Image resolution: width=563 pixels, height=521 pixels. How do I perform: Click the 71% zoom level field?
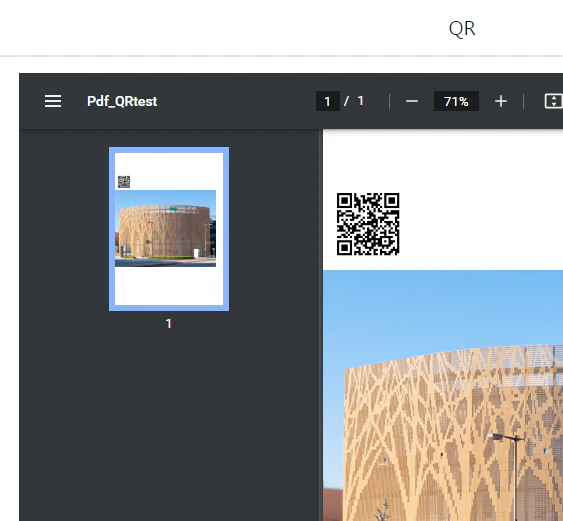coord(456,101)
